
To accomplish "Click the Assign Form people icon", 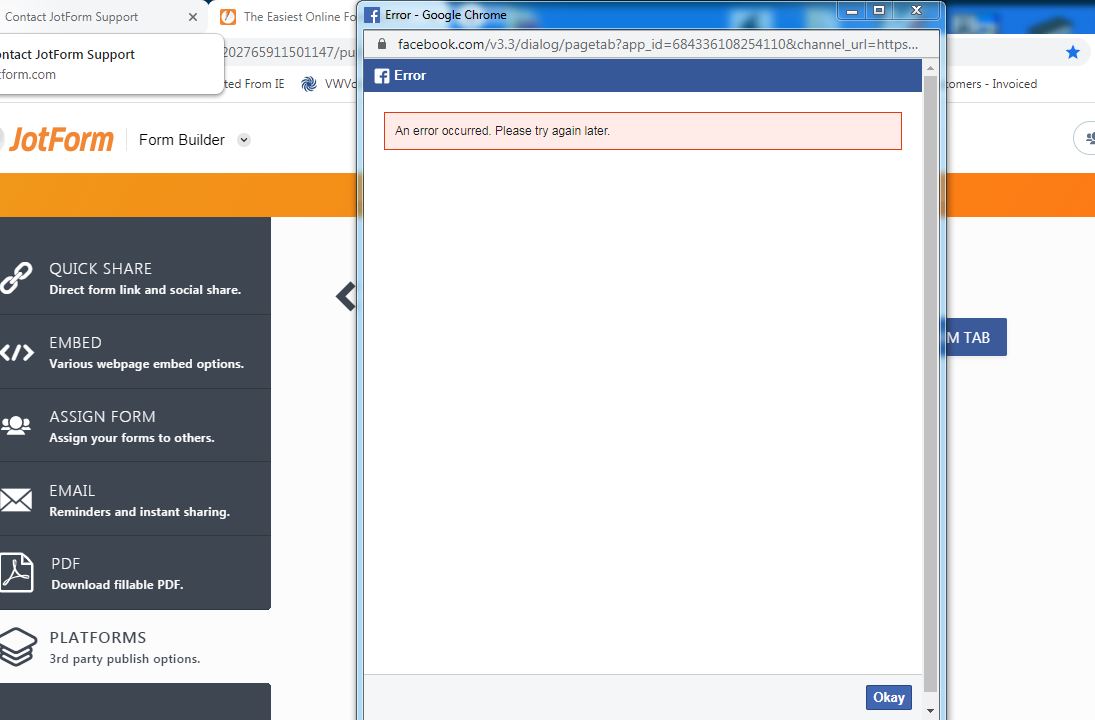I will [x=18, y=425].
